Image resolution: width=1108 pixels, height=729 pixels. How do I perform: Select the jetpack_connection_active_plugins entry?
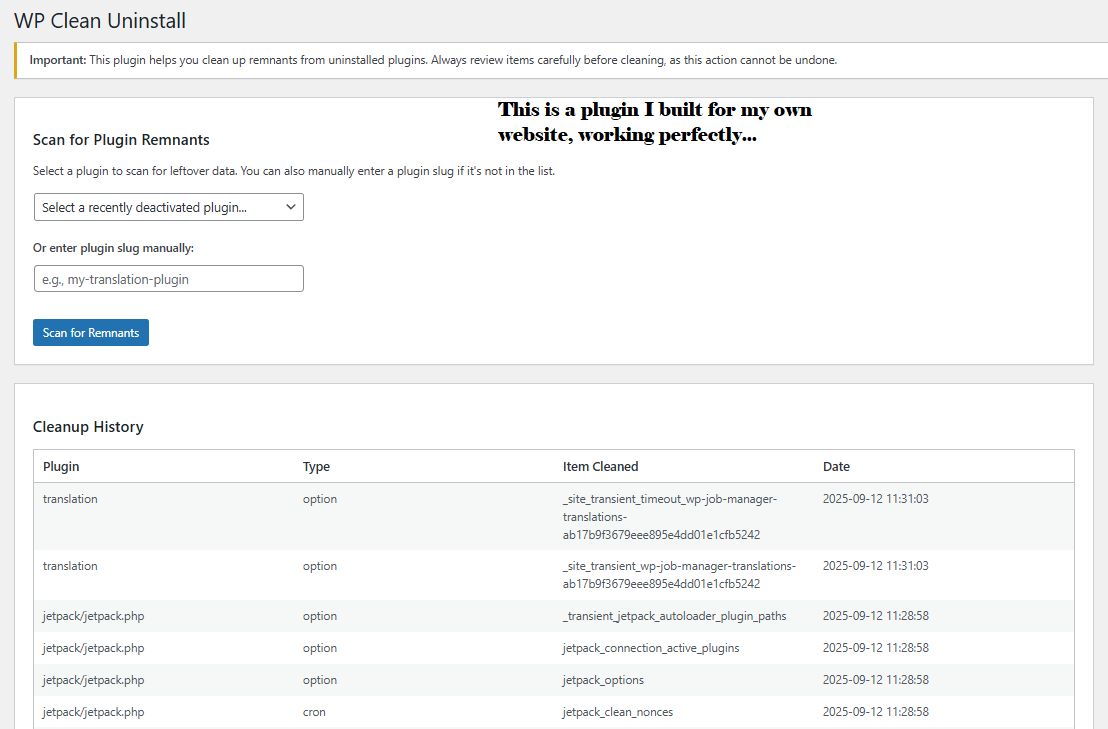pyautogui.click(x=651, y=648)
